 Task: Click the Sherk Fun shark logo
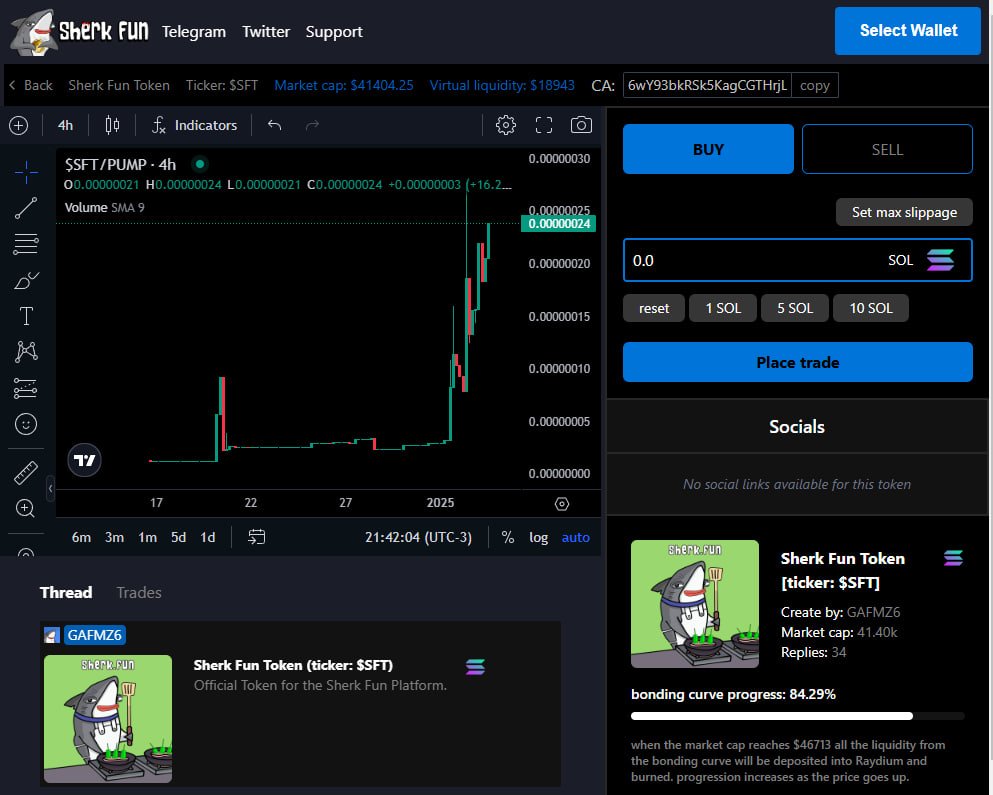(79, 31)
